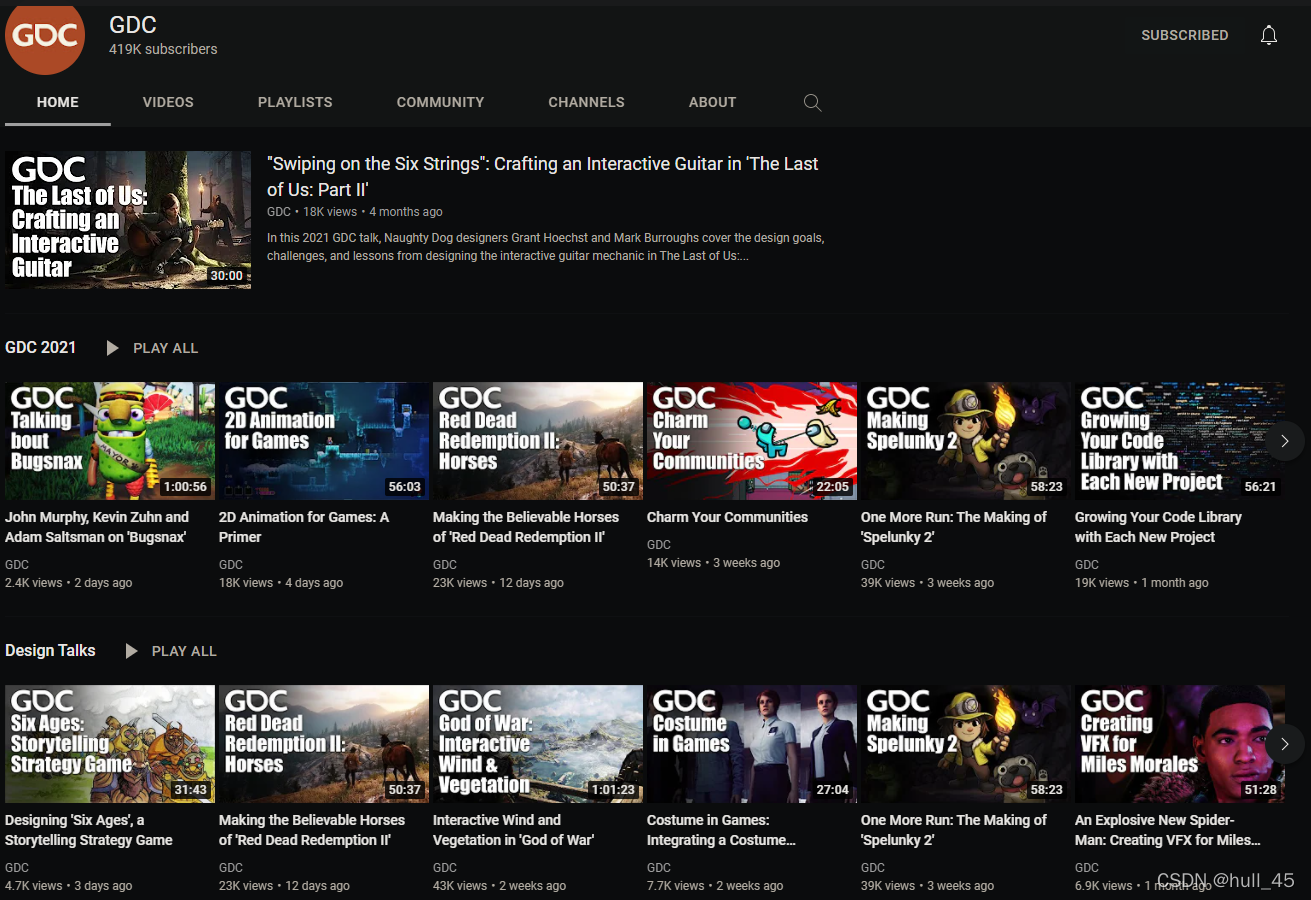1311x900 pixels.
Task: Open the Creating VFX for Miles Morales thumbnail
Action: 1180,744
